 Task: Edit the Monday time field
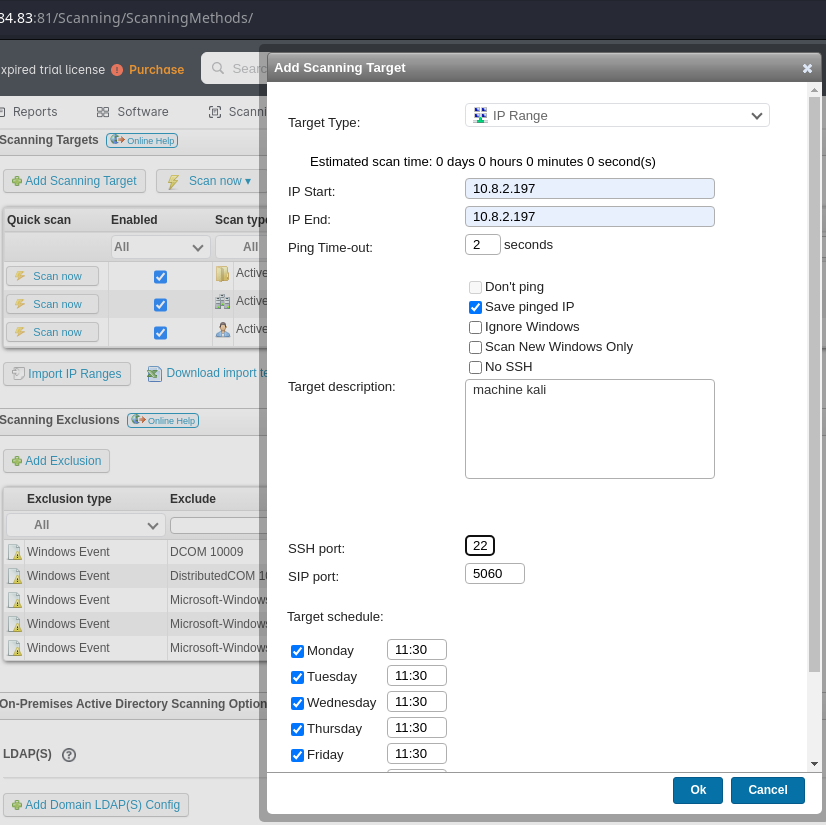tap(417, 650)
